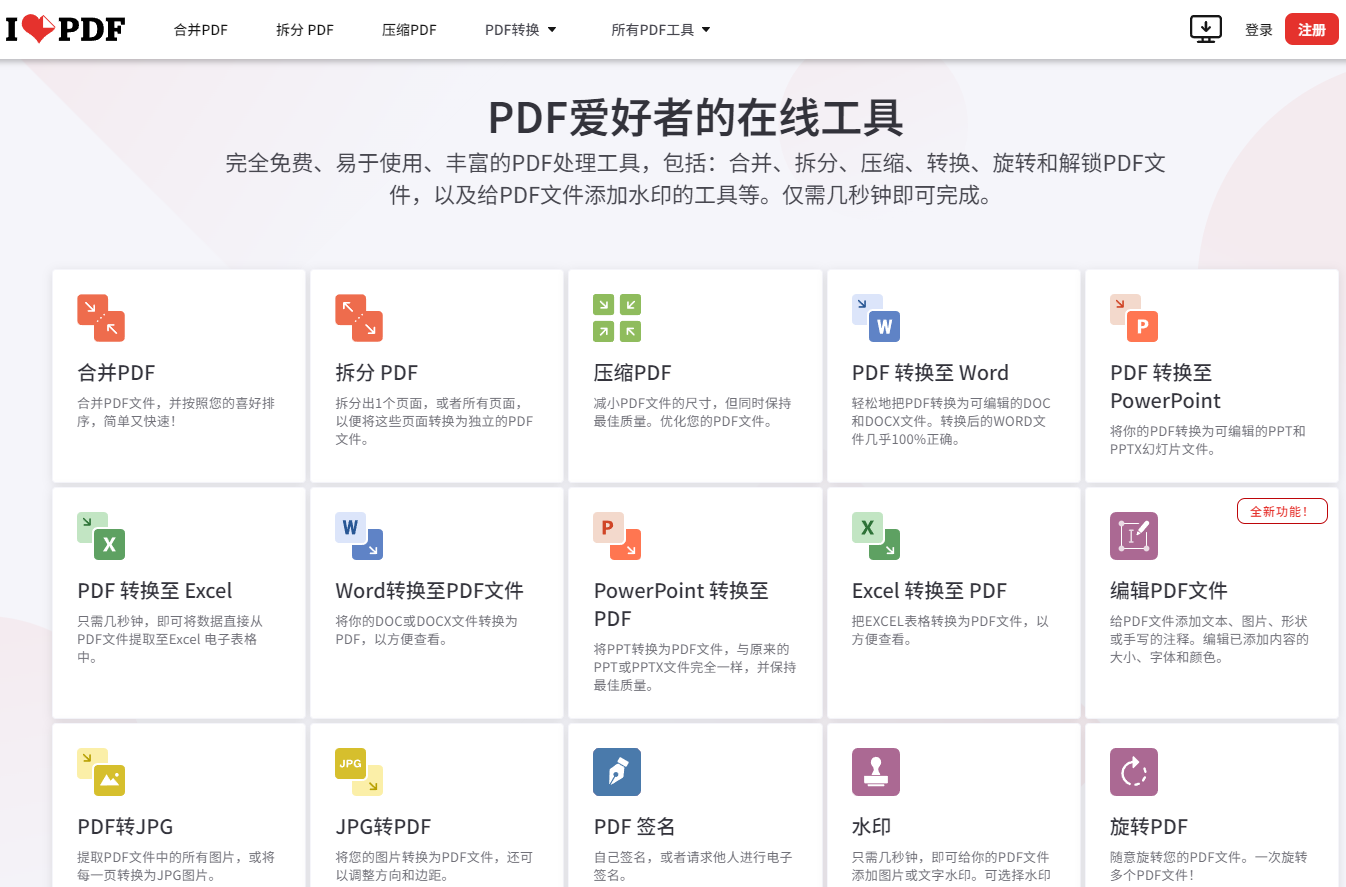This screenshot has width=1346, height=887.
Task: Click the heading 'PDF爱好者的在线工具'
Action: 696,118
